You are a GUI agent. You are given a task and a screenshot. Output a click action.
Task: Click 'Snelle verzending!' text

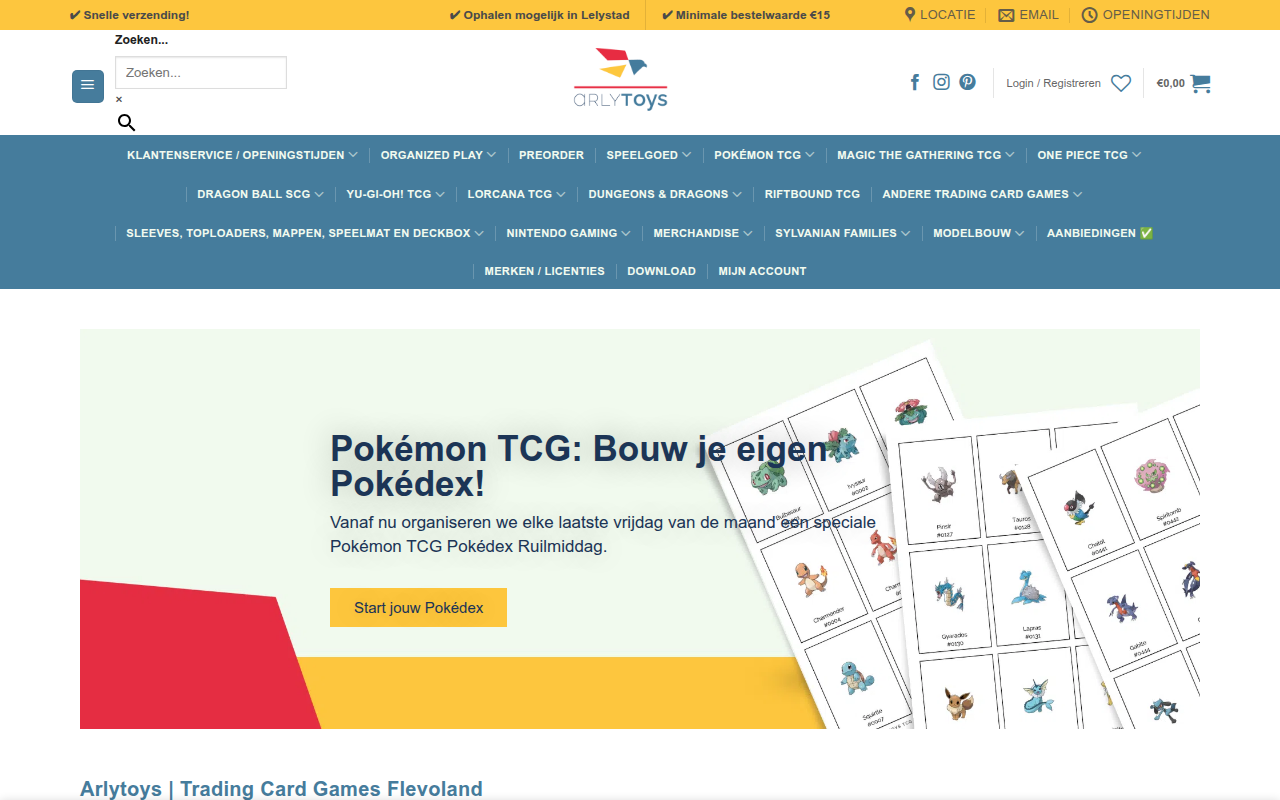click(129, 15)
